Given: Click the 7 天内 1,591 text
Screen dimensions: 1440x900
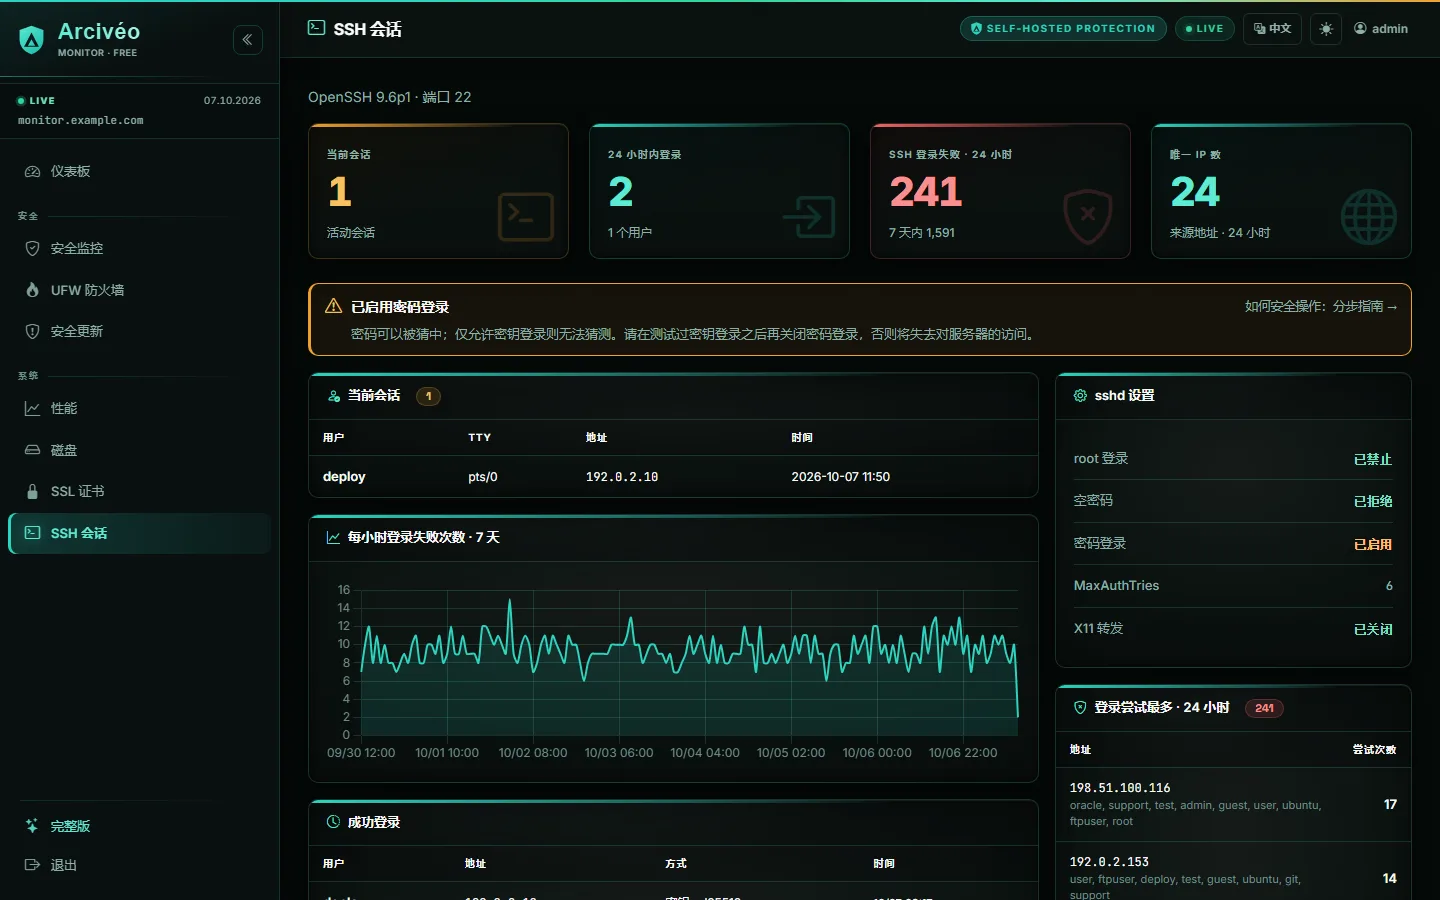Looking at the screenshot, I should pos(922,233).
